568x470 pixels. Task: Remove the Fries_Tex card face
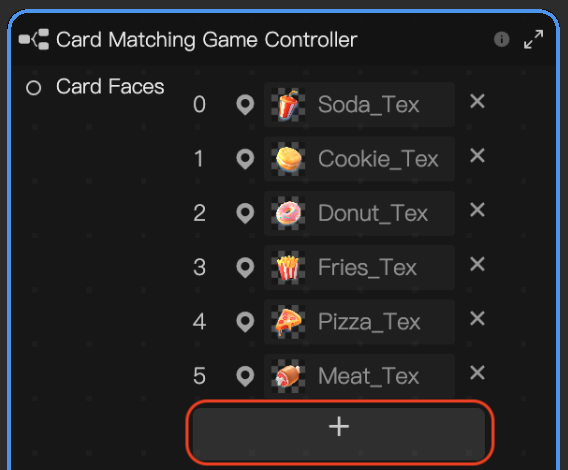tap(477, 264)
